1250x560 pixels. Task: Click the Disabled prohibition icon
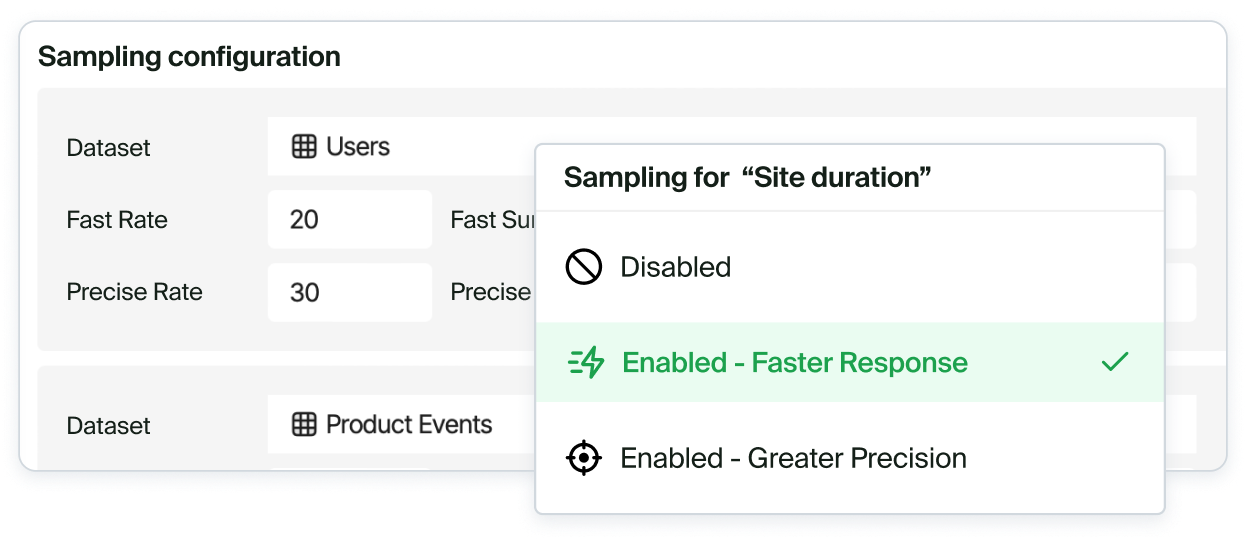click(x=584, y=267)
